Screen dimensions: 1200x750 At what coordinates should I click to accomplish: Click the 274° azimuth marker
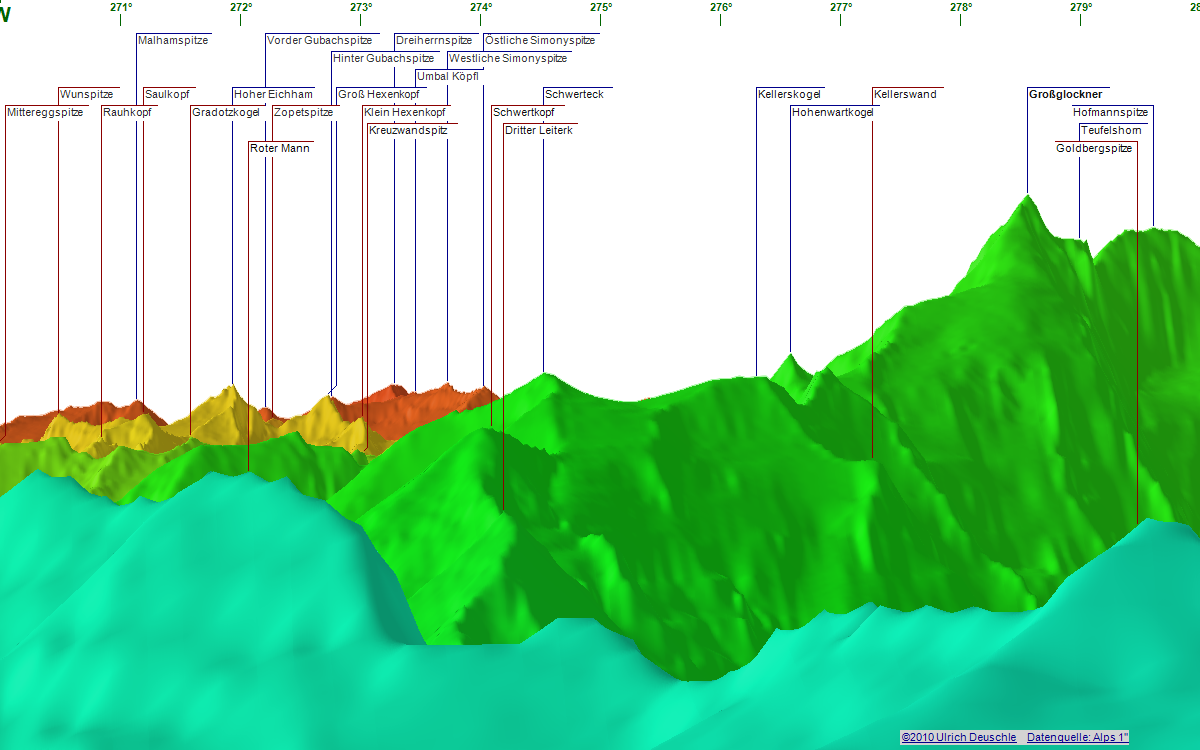481,7
